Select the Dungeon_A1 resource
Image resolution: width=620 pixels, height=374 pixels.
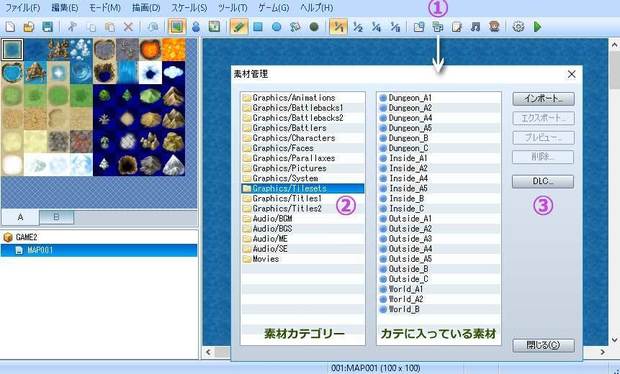click(x=439, y=98)
